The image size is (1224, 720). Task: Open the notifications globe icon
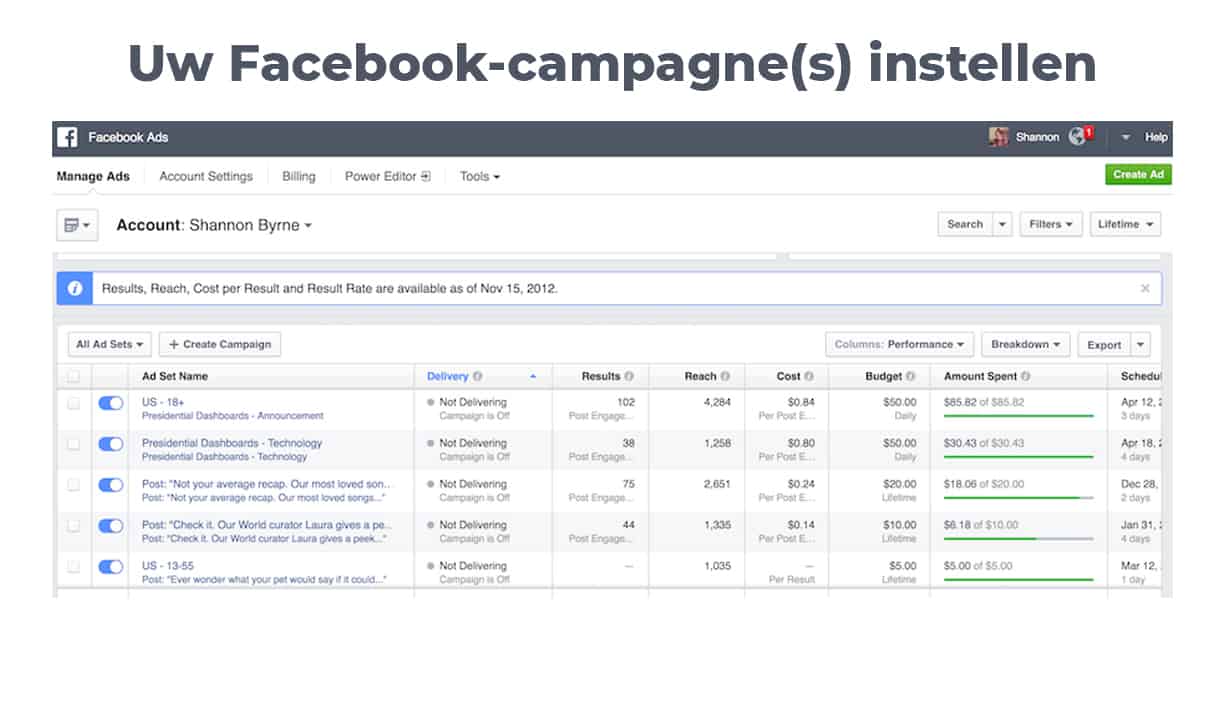[x=1077, y=137]
